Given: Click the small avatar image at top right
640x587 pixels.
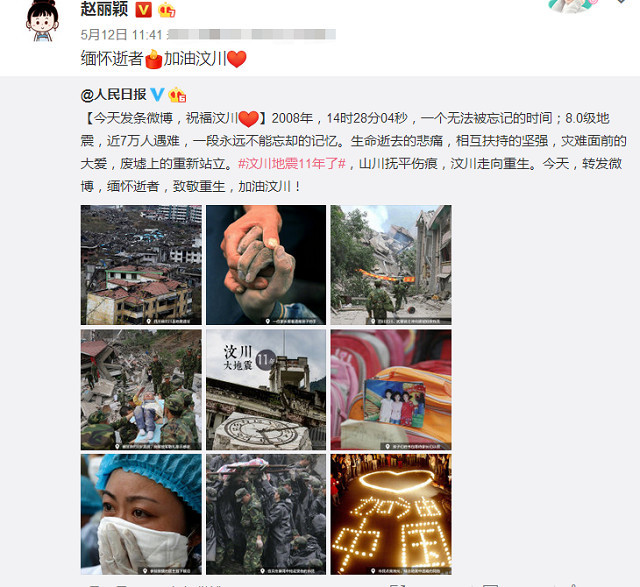Looking at the screenshot, I should click(x=571, y=5).
